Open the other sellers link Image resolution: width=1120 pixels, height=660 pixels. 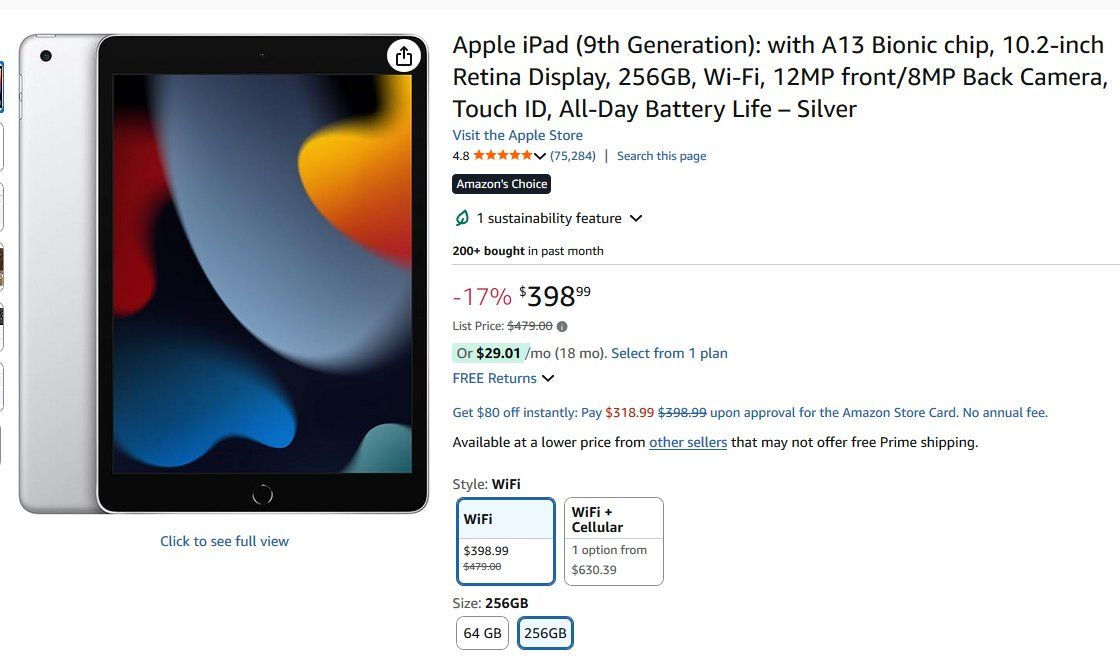(688, 442)
